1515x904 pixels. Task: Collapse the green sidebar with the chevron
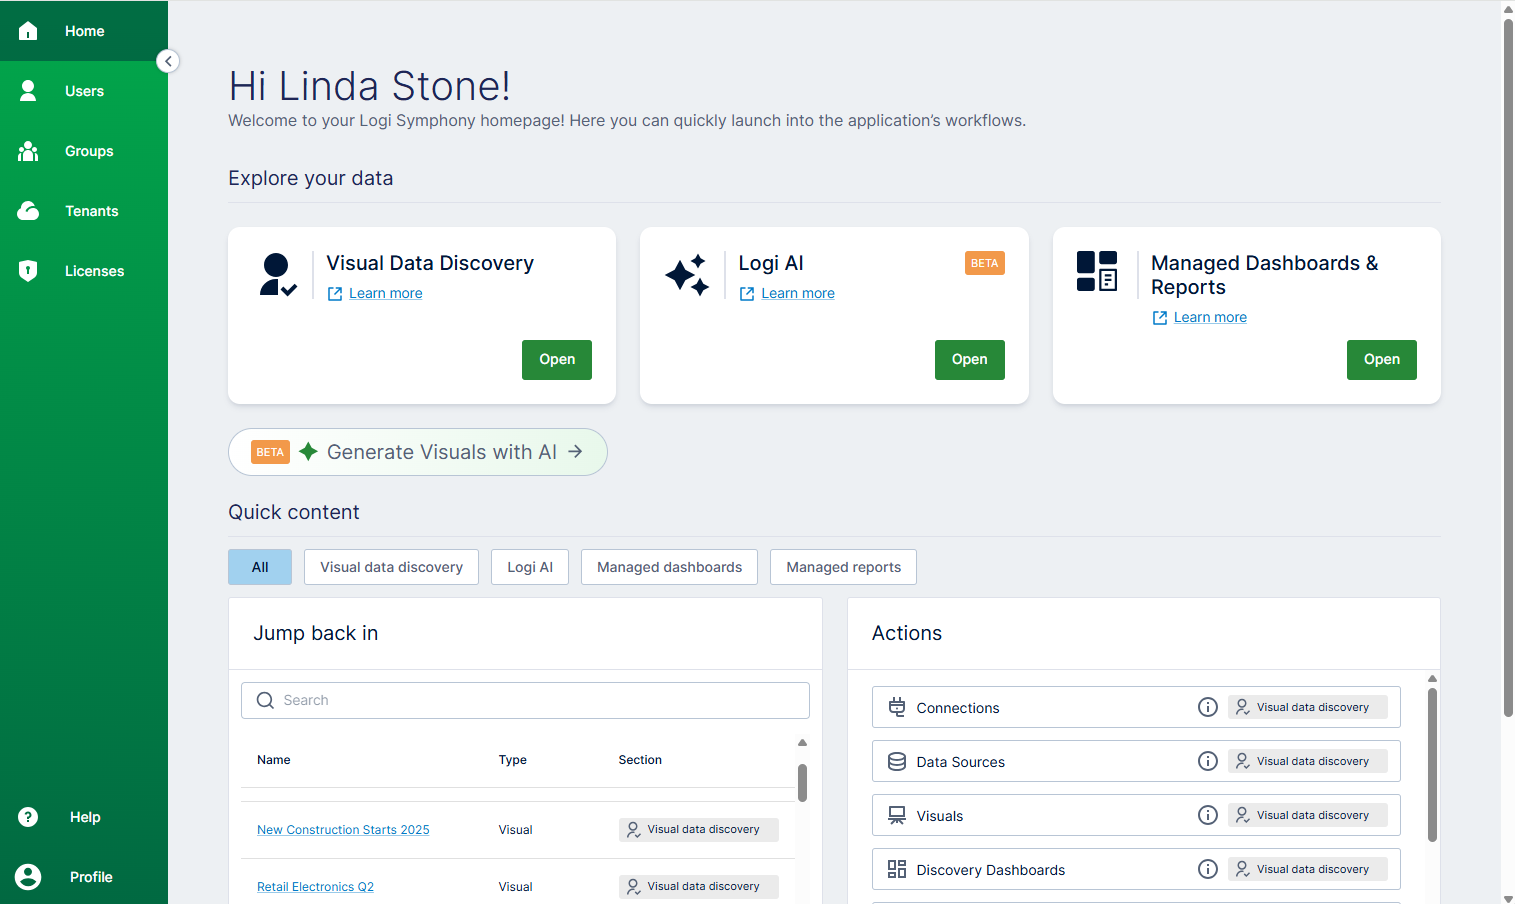[x=168, y=61]
